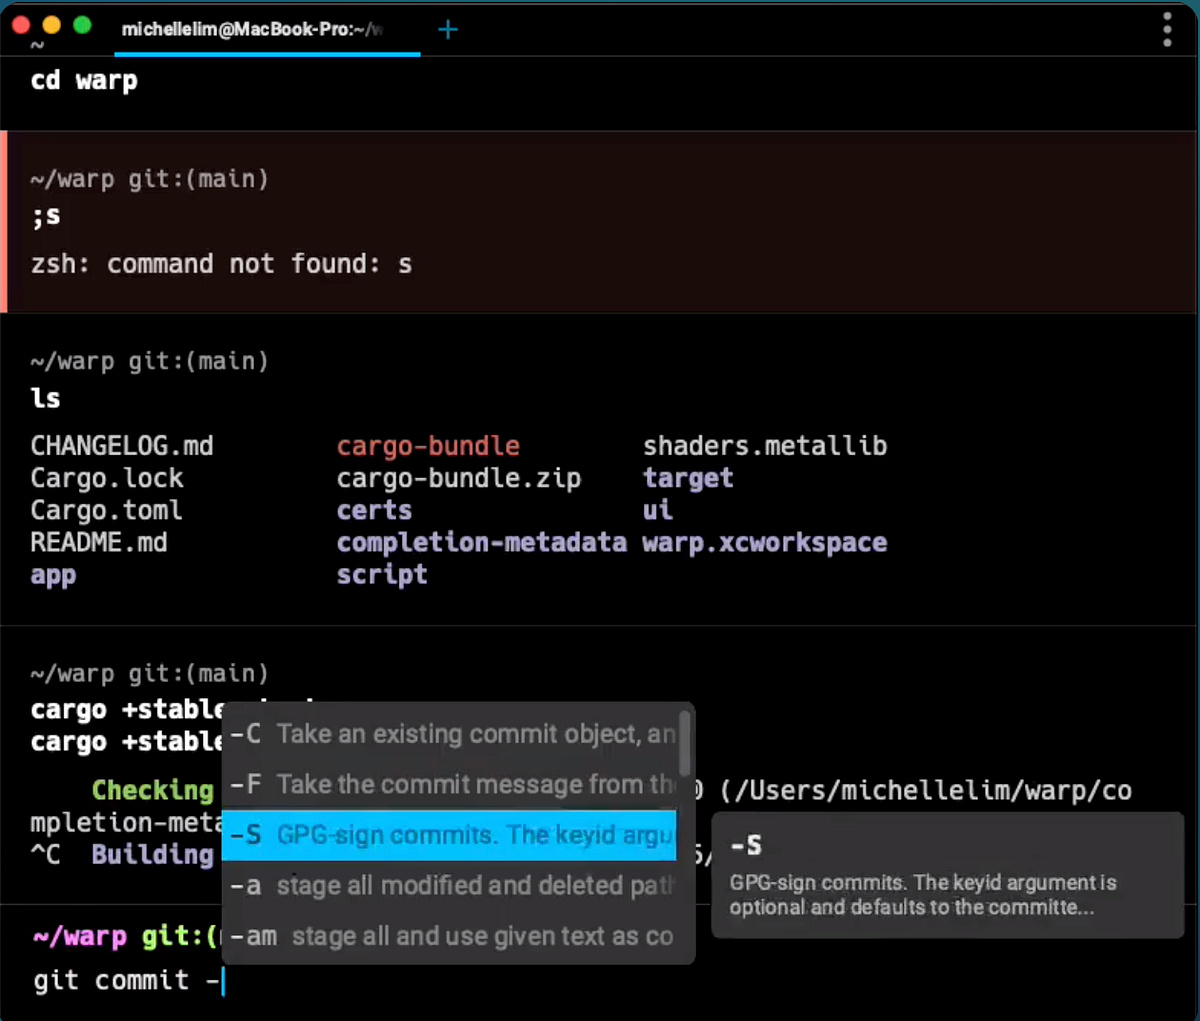Click the ~/warp git:(main) prompt path
The width and height of the screenshot is (1200, 1021).
(149, 361)
